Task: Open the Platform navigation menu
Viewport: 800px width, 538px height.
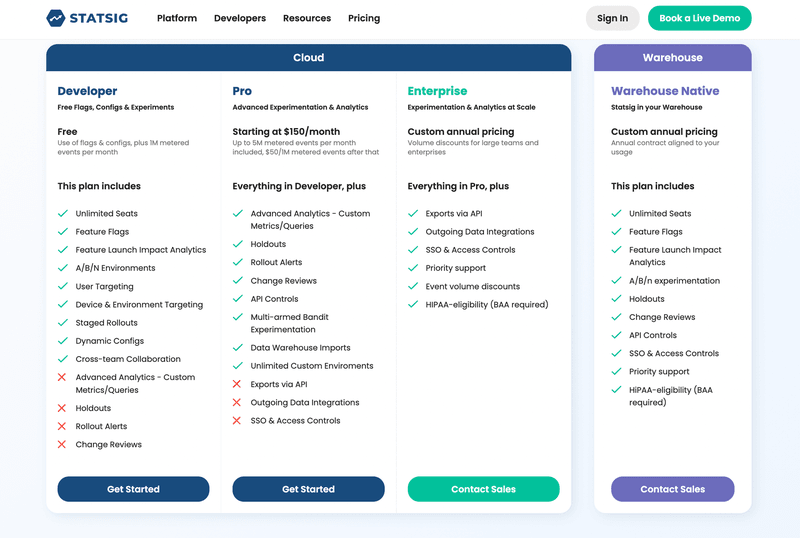Action: click(177, 18)
